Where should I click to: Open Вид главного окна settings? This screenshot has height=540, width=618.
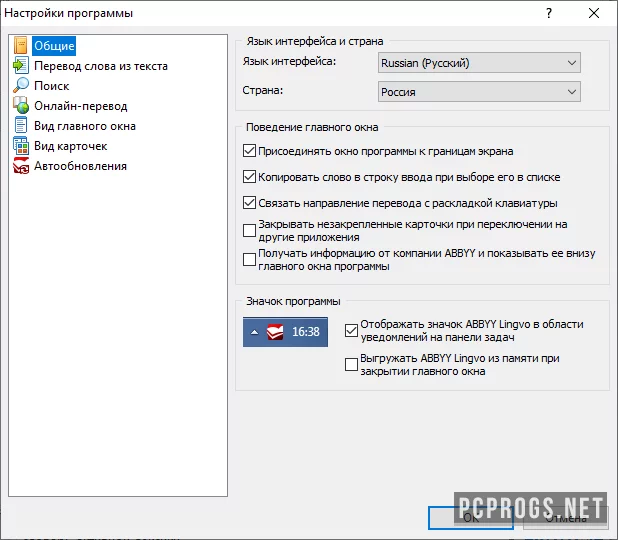tap(85, 126)
